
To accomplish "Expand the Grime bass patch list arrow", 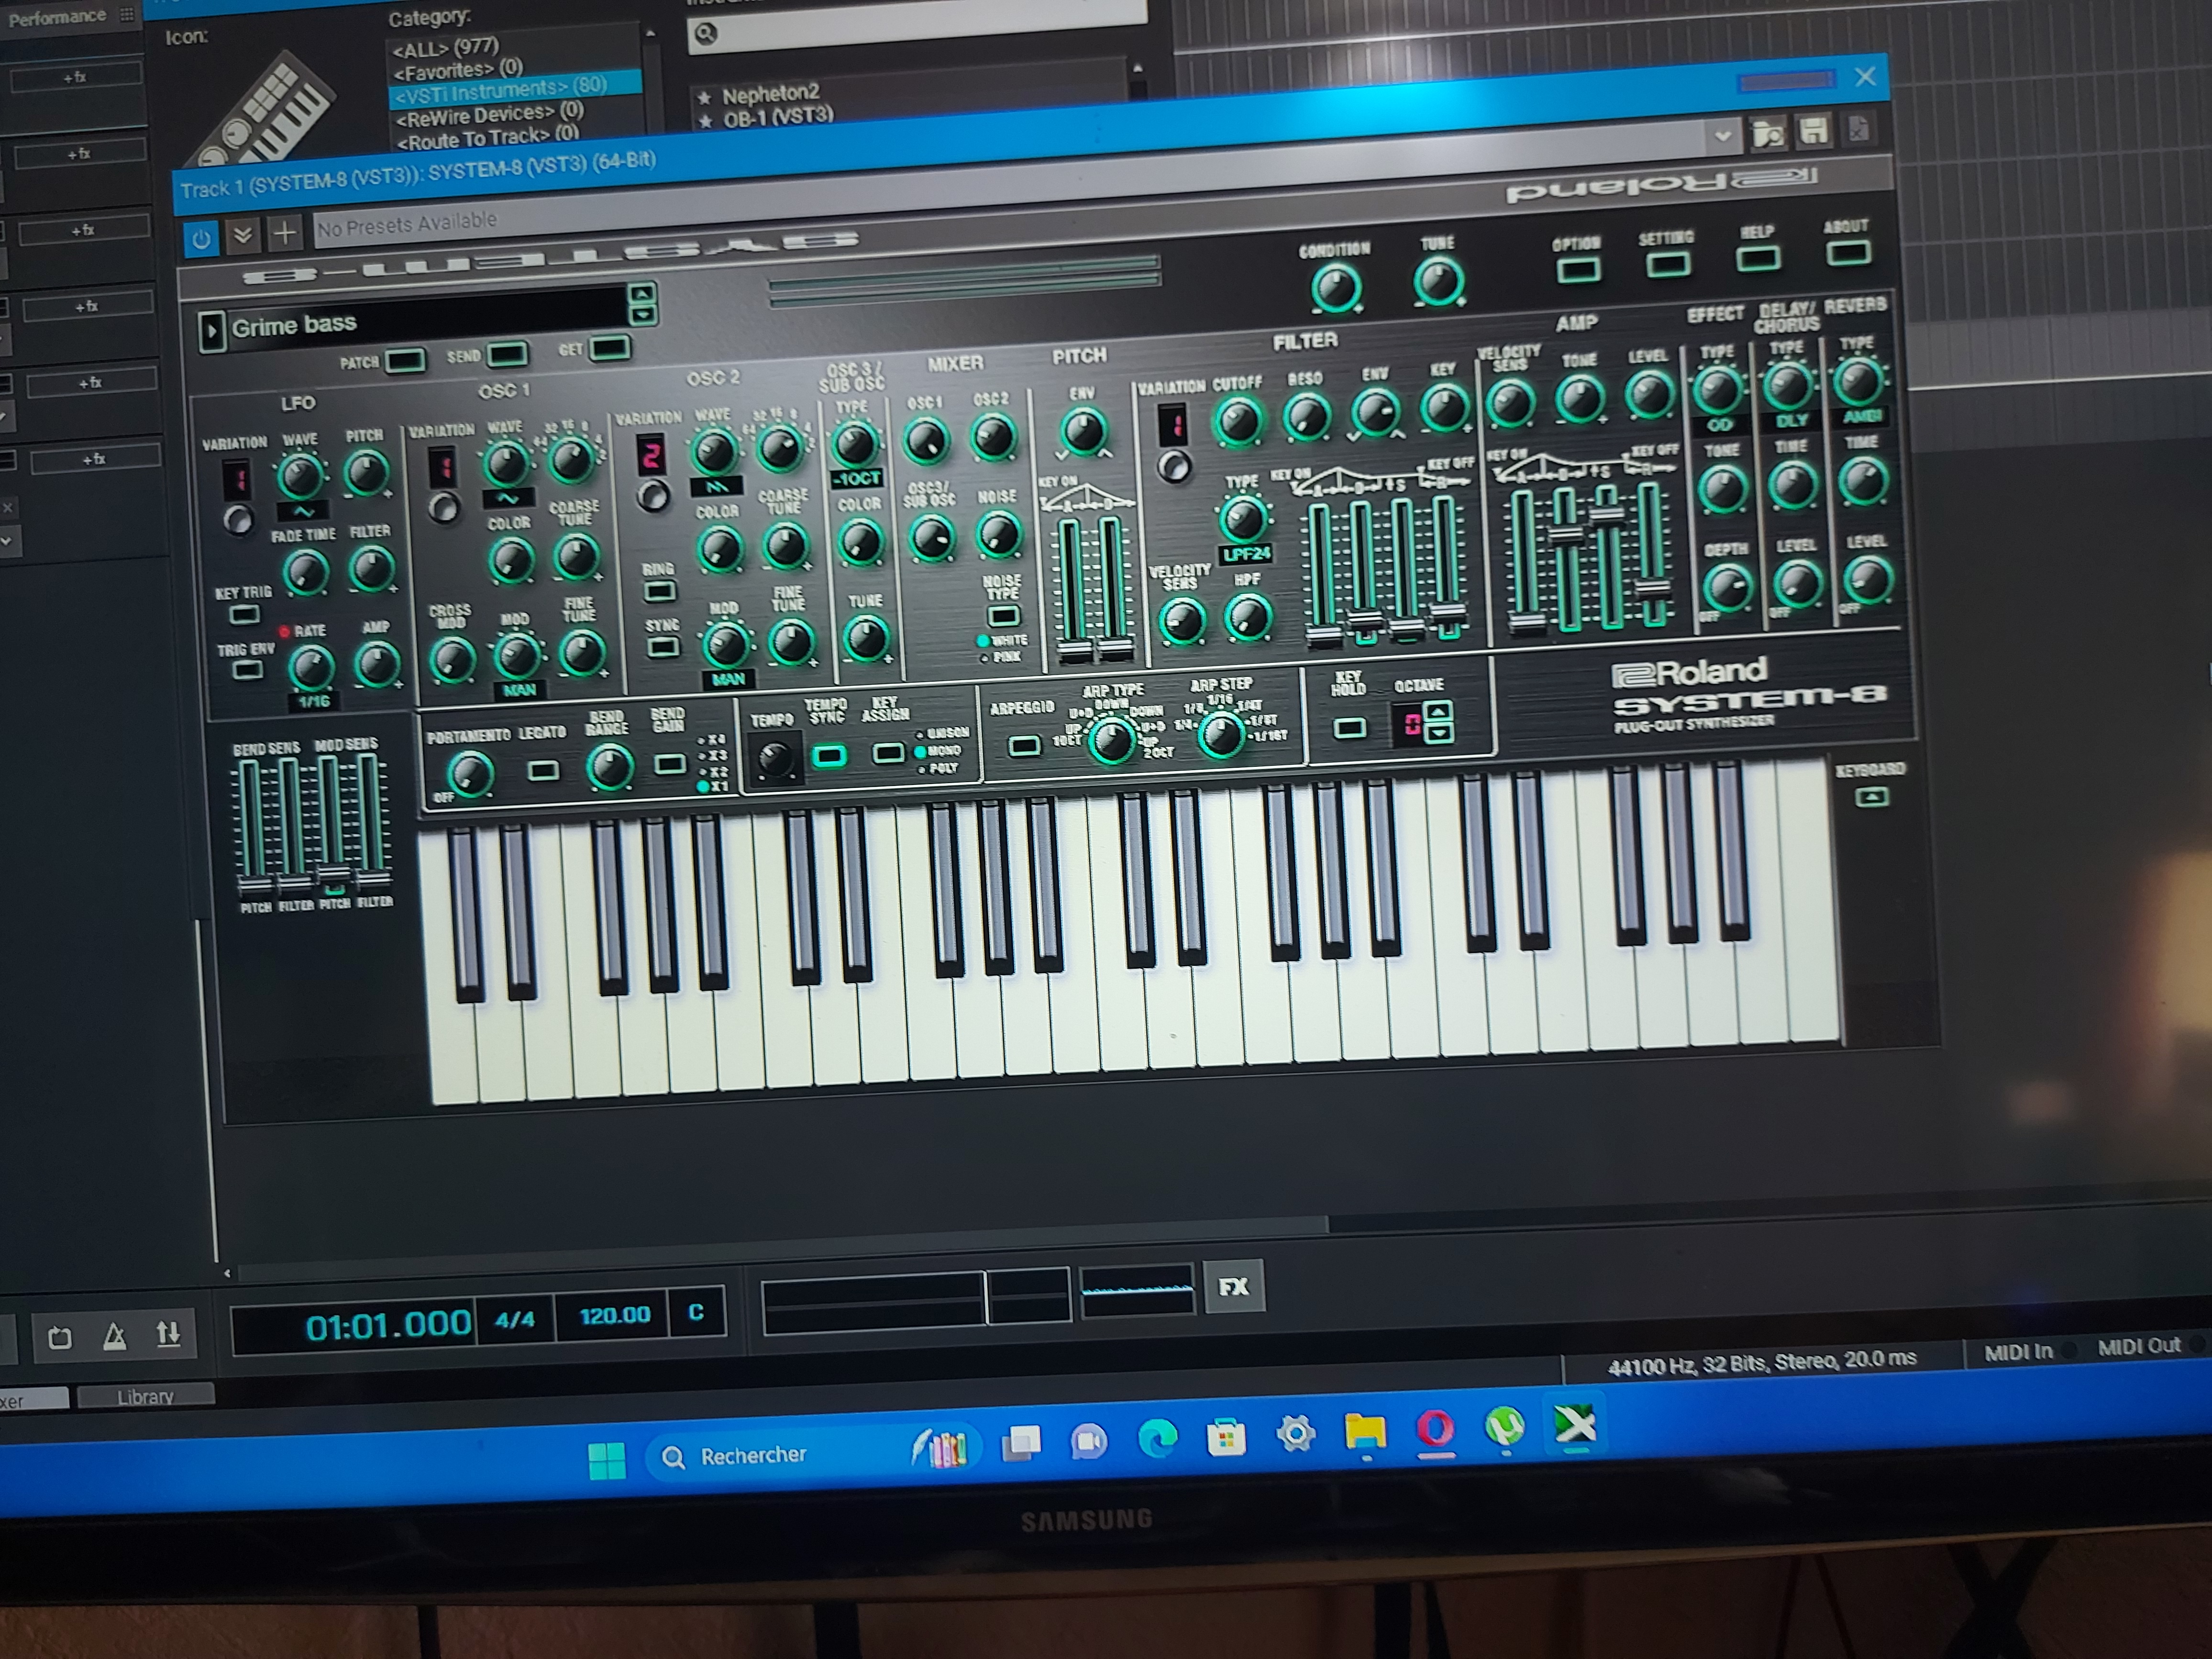I will [211, 331].
